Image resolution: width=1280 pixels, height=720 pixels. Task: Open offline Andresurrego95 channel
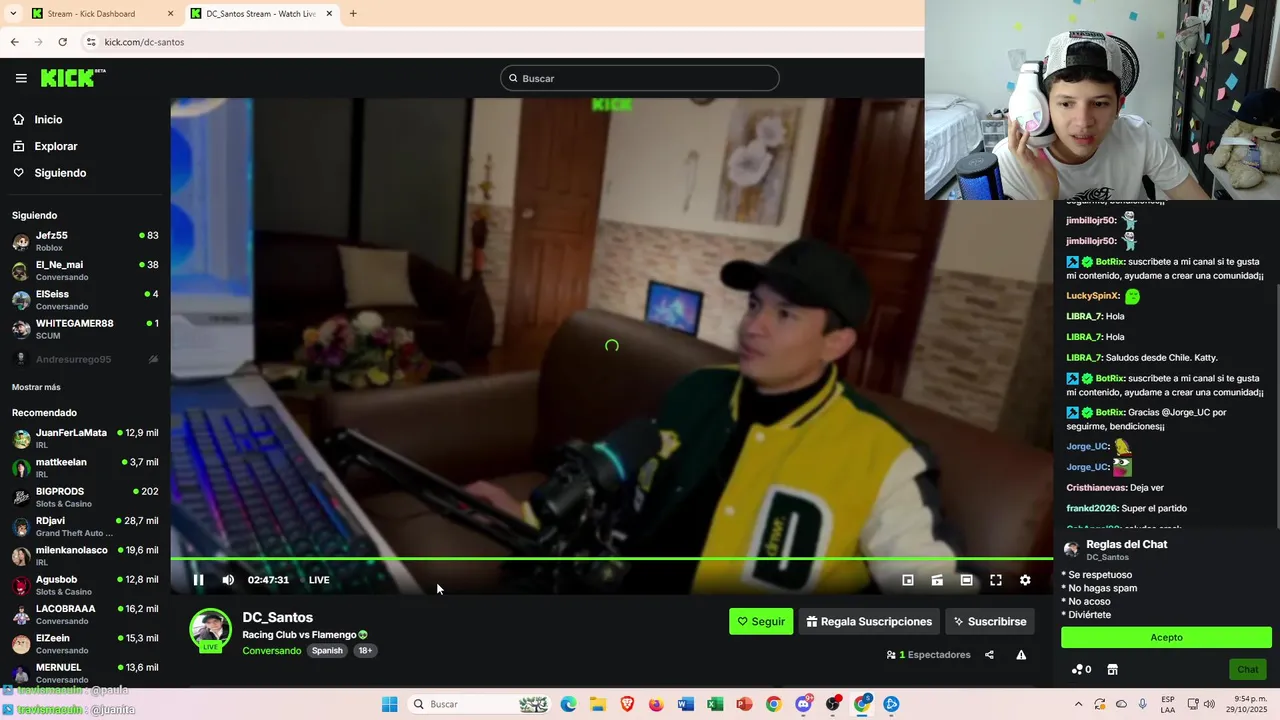click(x=85, y=359)
